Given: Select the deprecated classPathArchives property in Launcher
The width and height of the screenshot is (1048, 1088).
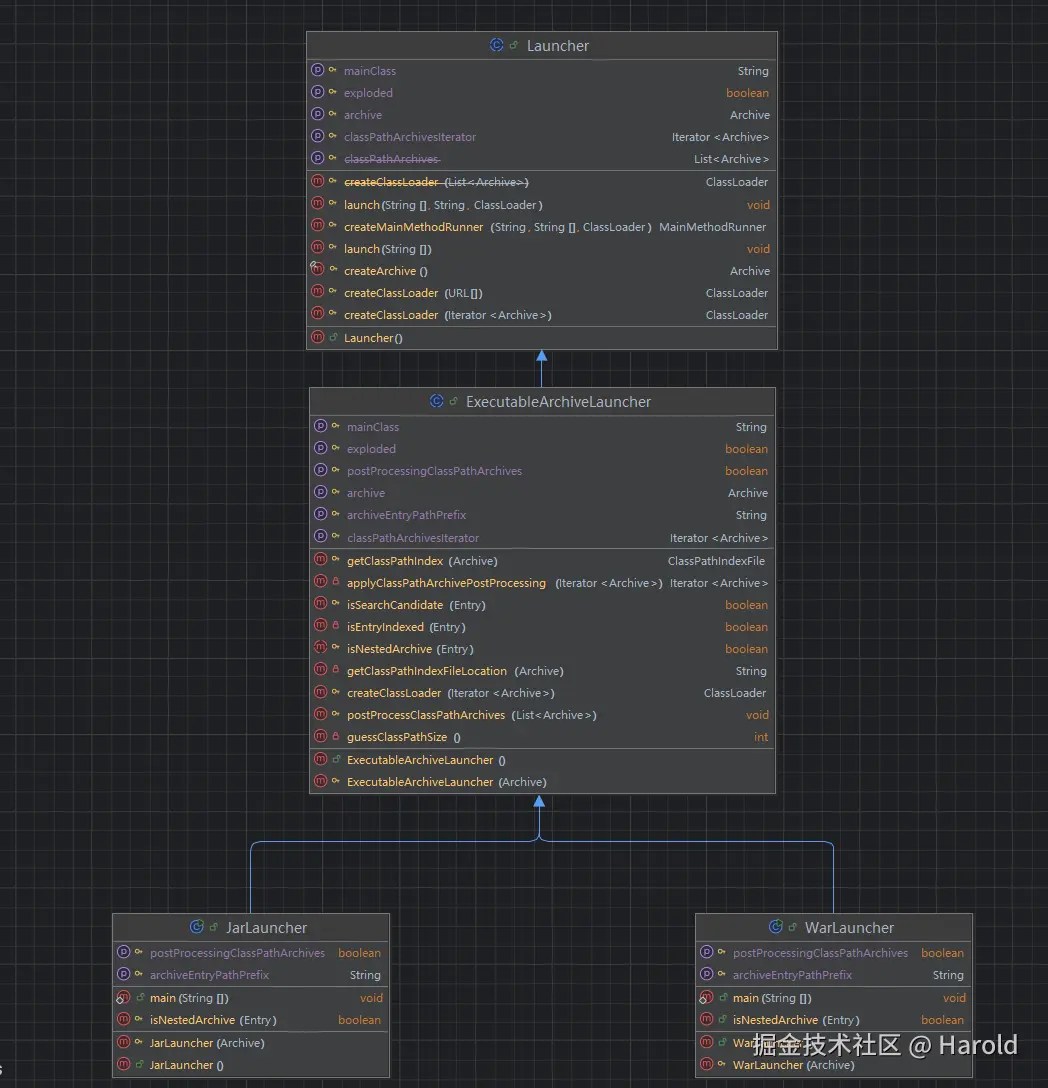Looking at the screenshot, I should click(x=391, y=159).
